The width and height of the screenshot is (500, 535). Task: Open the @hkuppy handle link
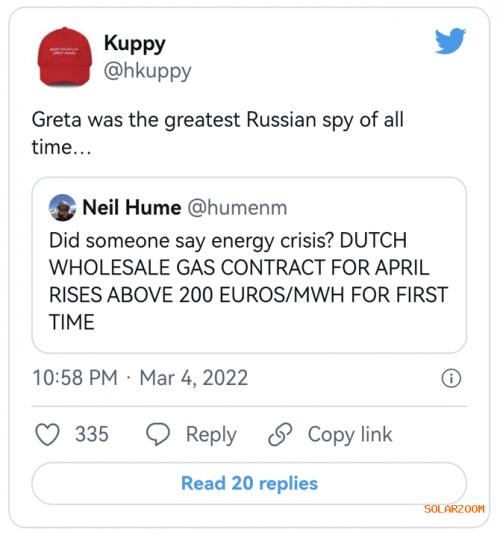coord(147,71)
